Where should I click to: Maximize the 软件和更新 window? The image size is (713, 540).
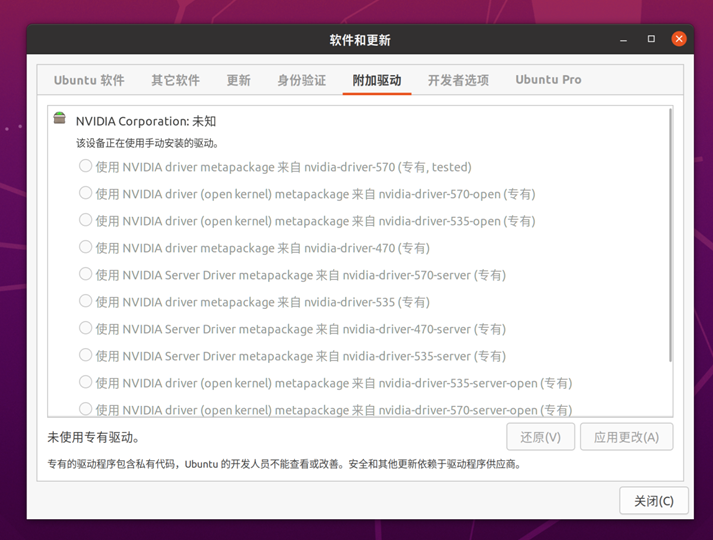651,39
